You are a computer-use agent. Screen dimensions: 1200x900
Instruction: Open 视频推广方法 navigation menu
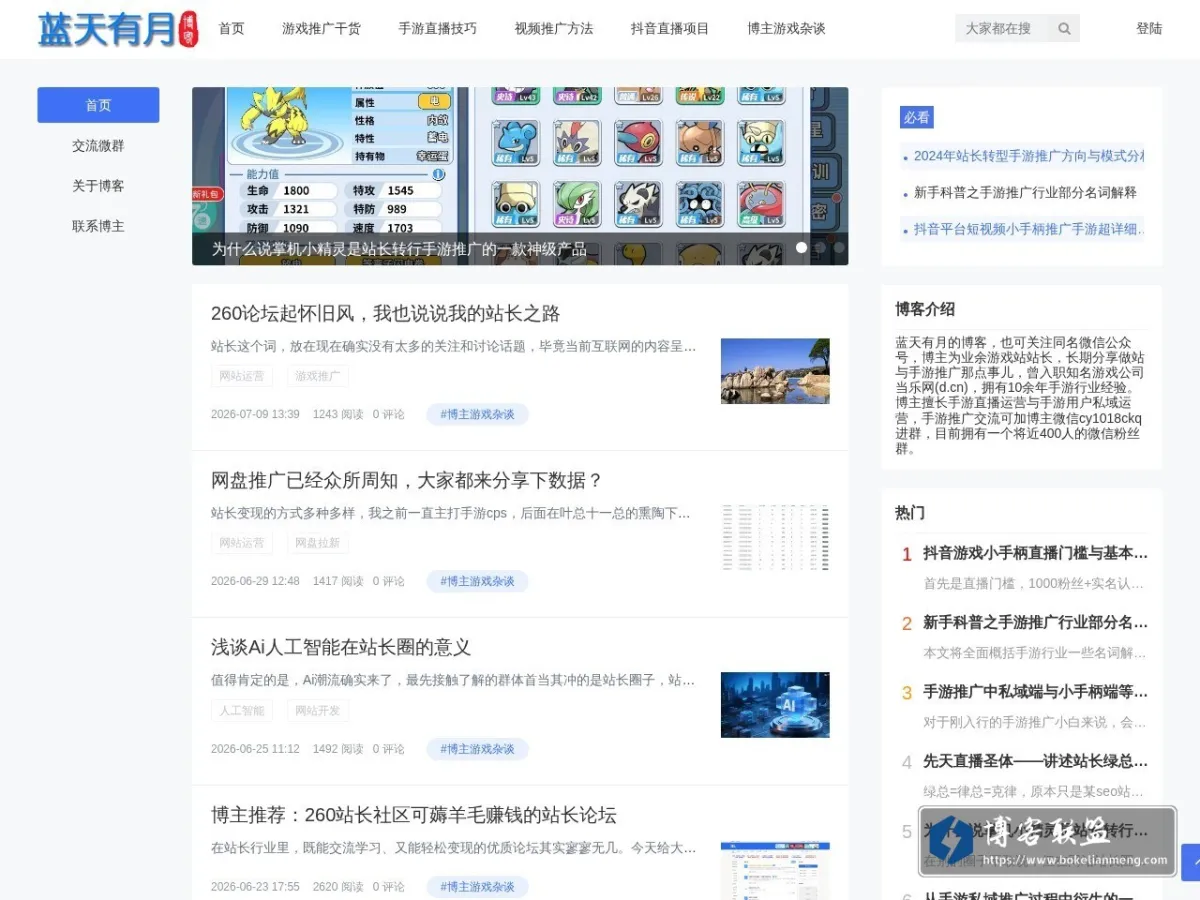(553, 29)
